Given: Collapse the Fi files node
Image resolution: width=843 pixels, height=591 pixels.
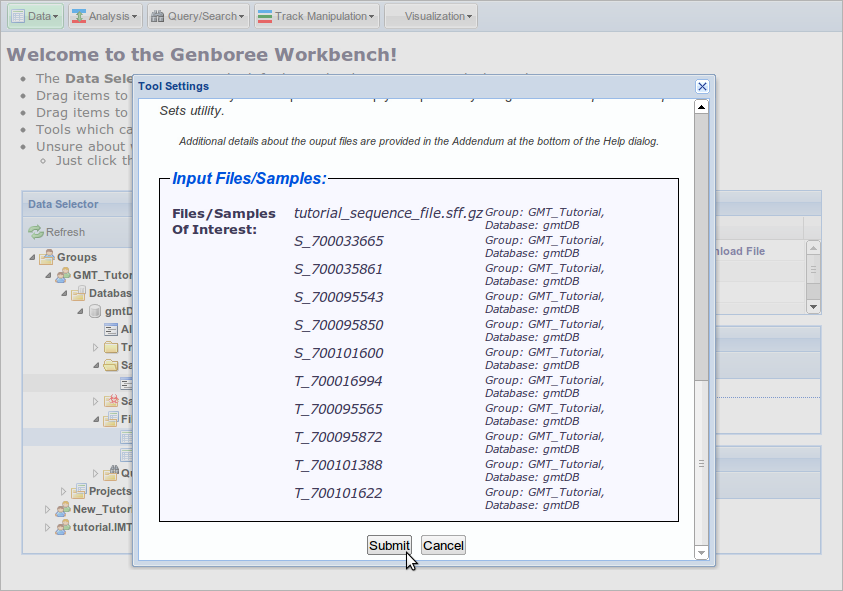Looking at the screenshot, I should click(x=96, y=419).
